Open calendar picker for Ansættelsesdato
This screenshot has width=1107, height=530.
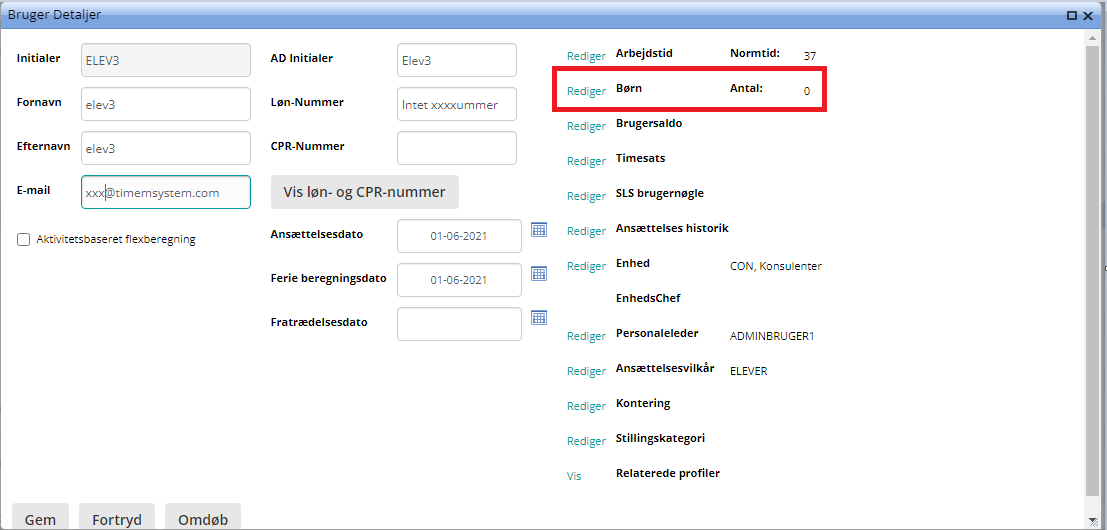click(539, 230)
